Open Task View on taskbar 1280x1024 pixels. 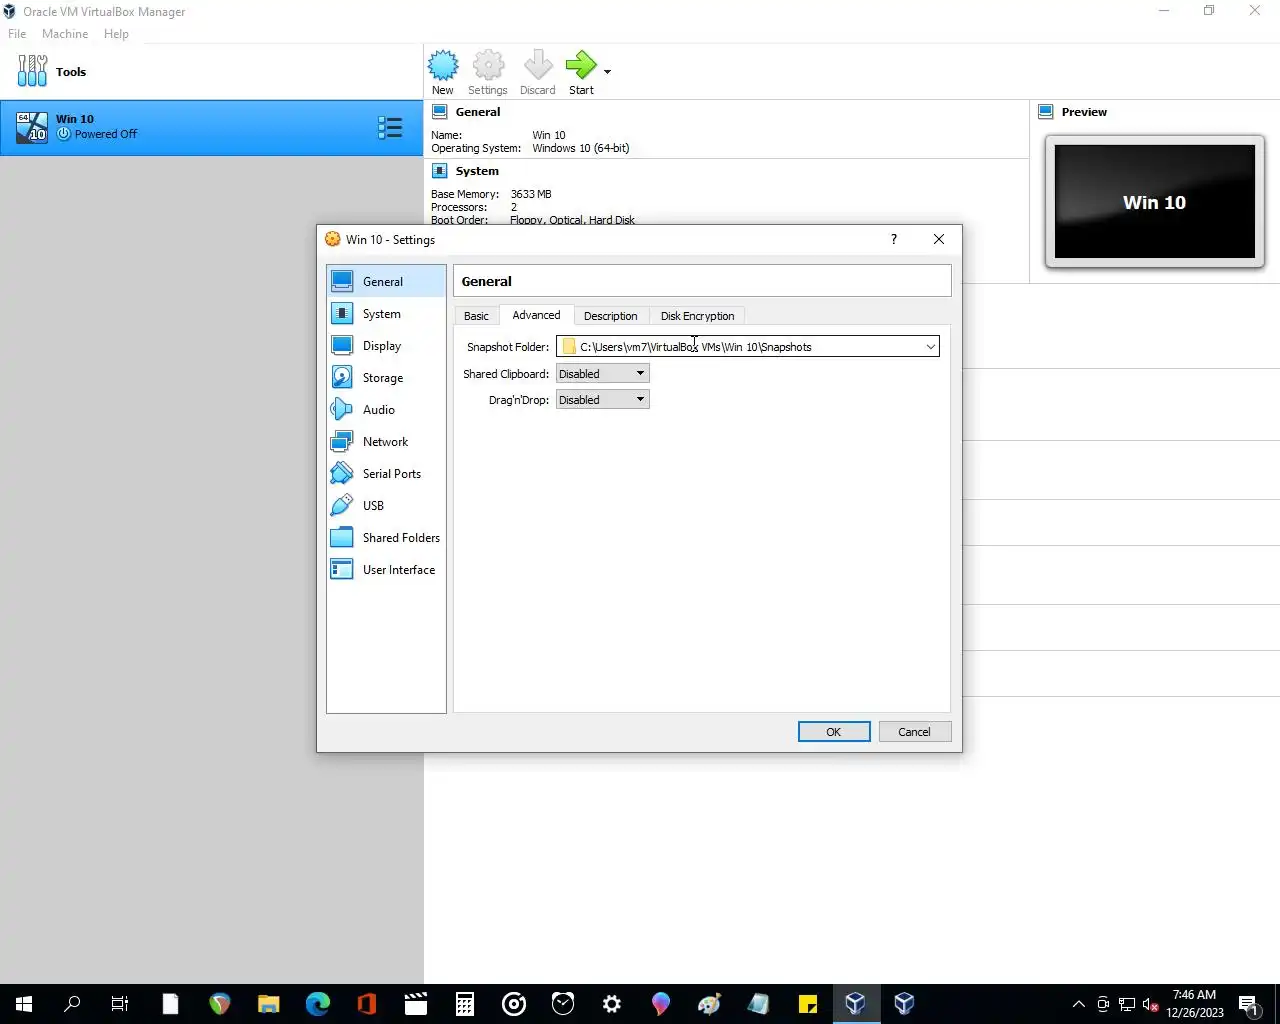120,1003
